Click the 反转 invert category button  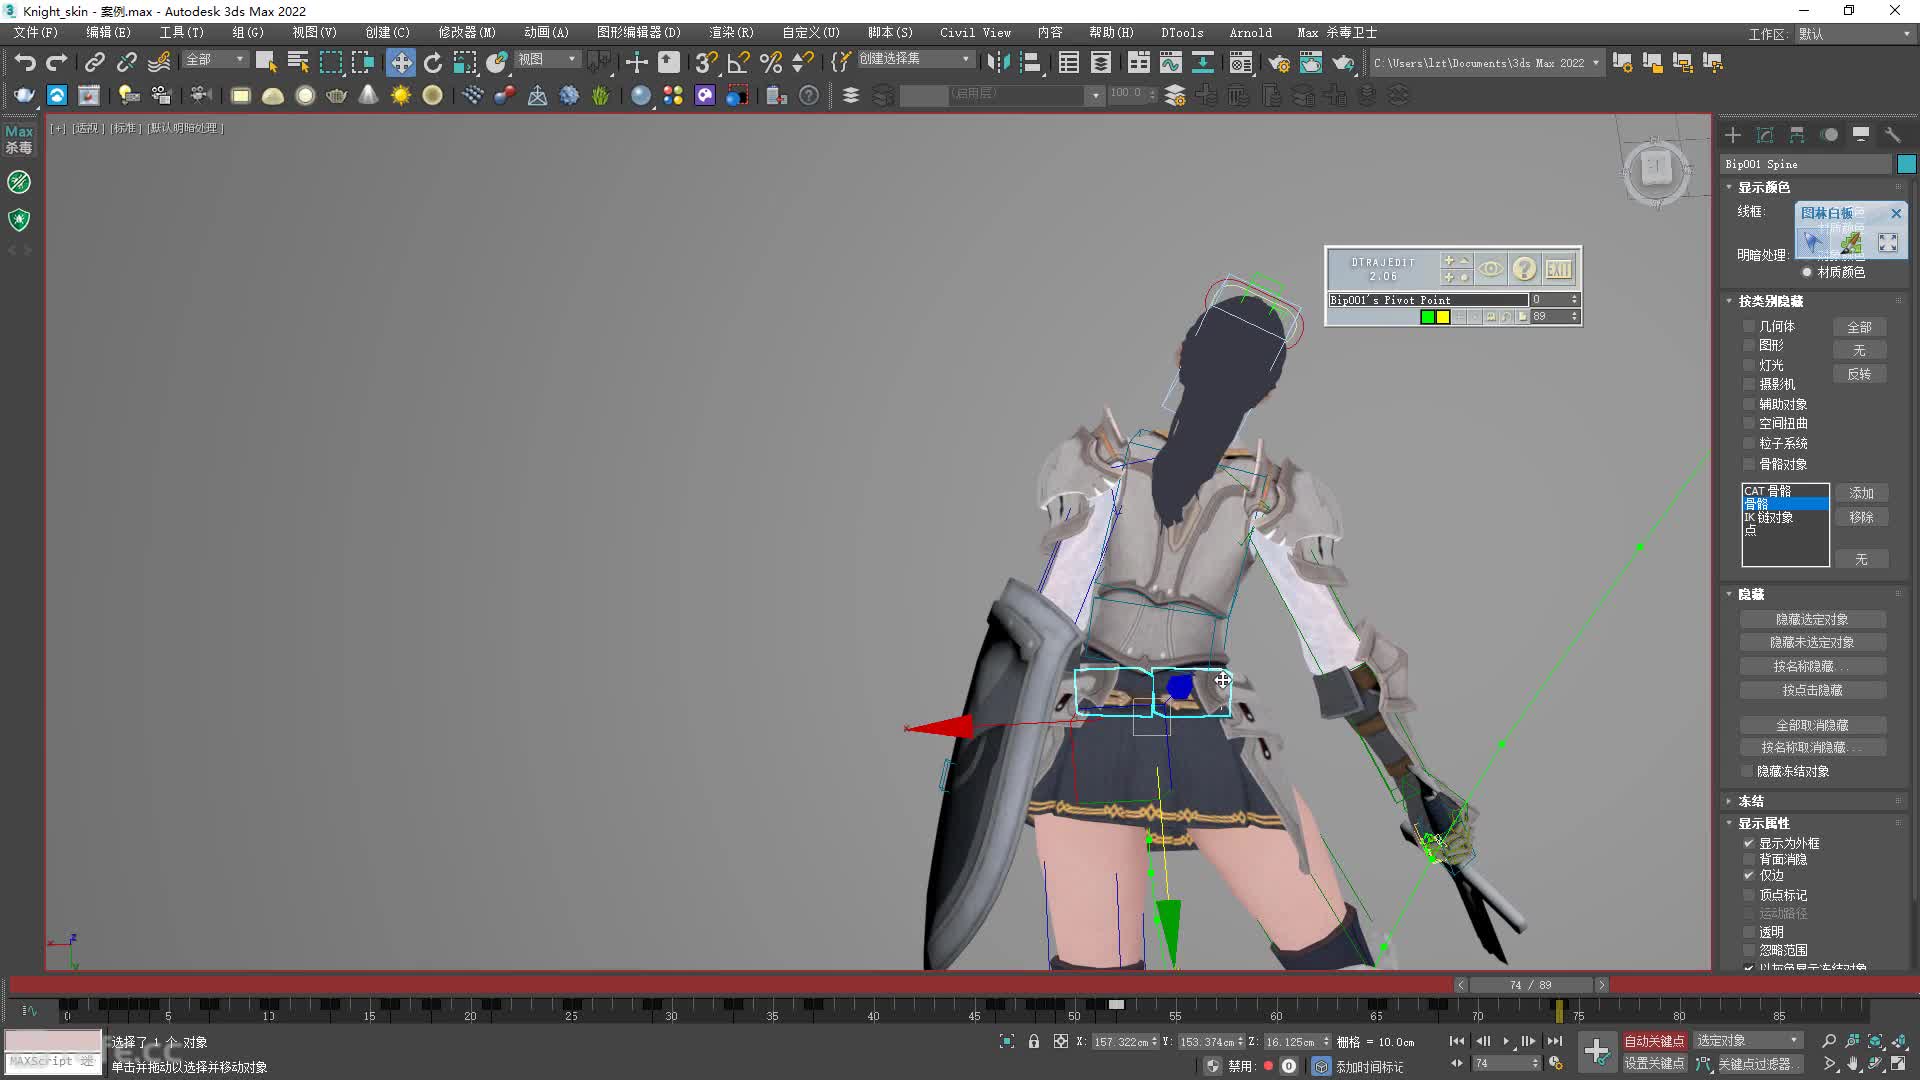pos(1859,374)
